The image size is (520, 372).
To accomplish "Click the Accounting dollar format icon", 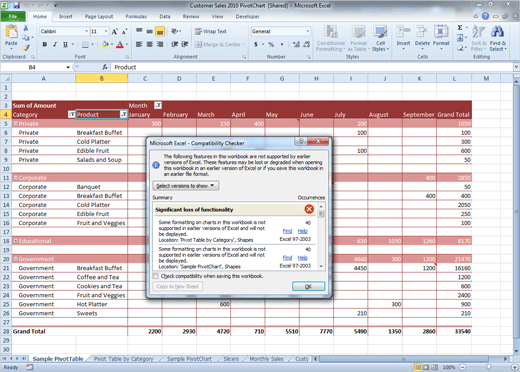I will pyautogui.click(x=256, y=44).
